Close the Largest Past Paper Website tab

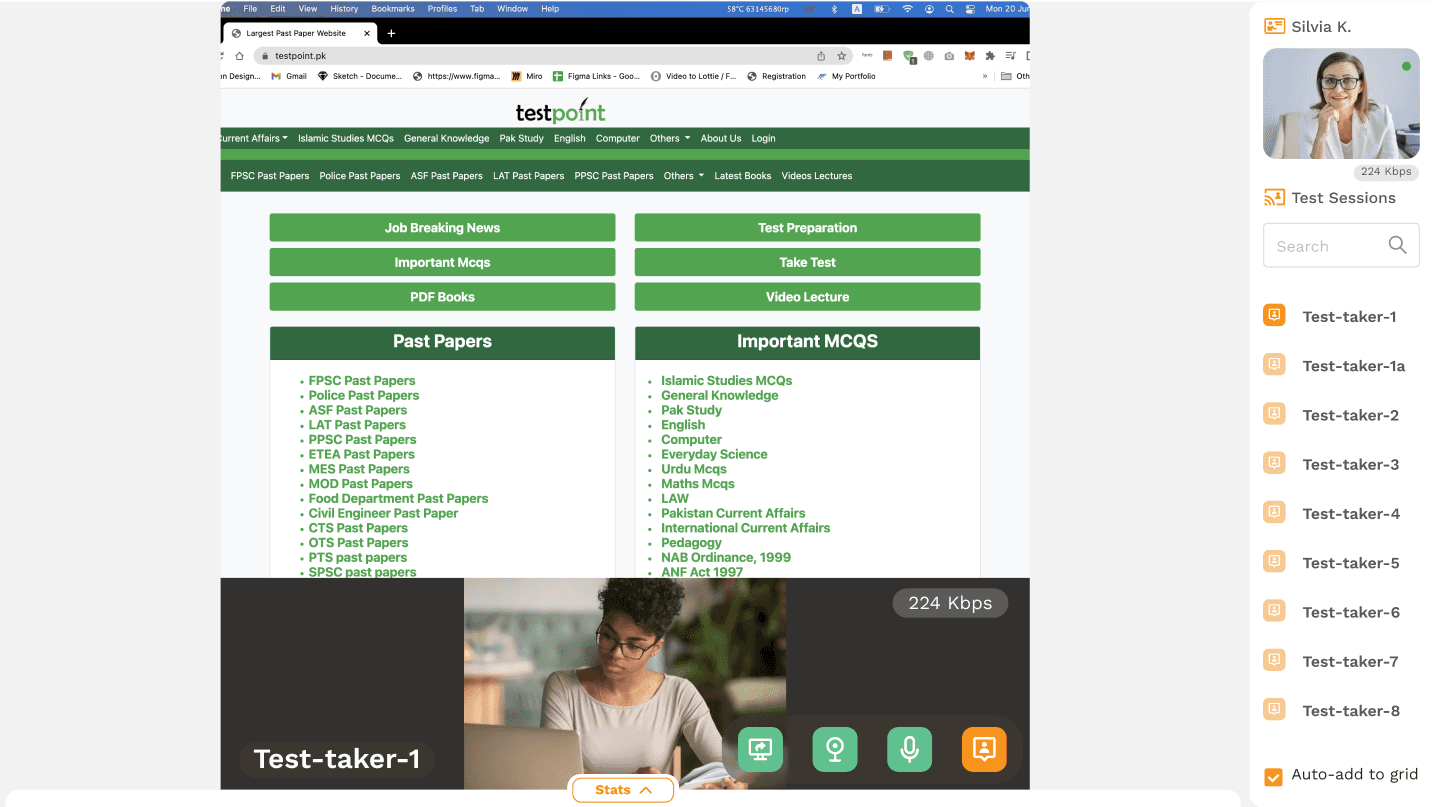click(x=367, y=33)
